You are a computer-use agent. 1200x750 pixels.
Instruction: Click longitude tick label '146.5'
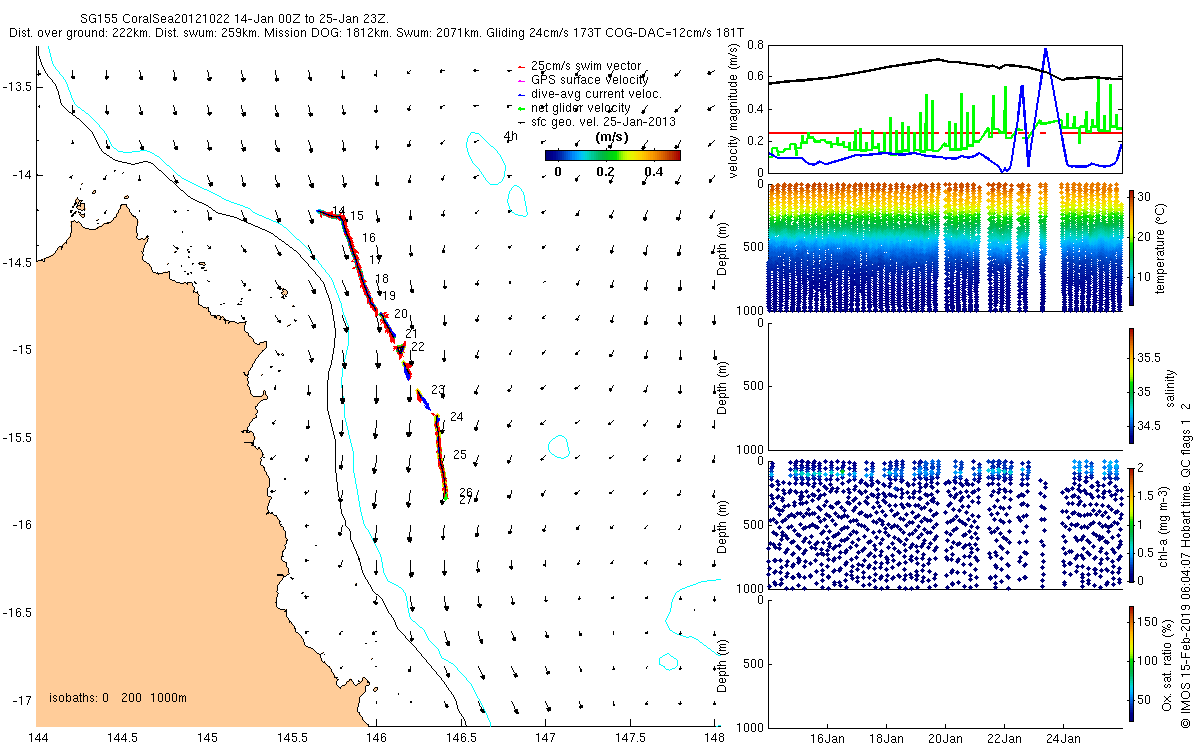click(x=461, y=738)
